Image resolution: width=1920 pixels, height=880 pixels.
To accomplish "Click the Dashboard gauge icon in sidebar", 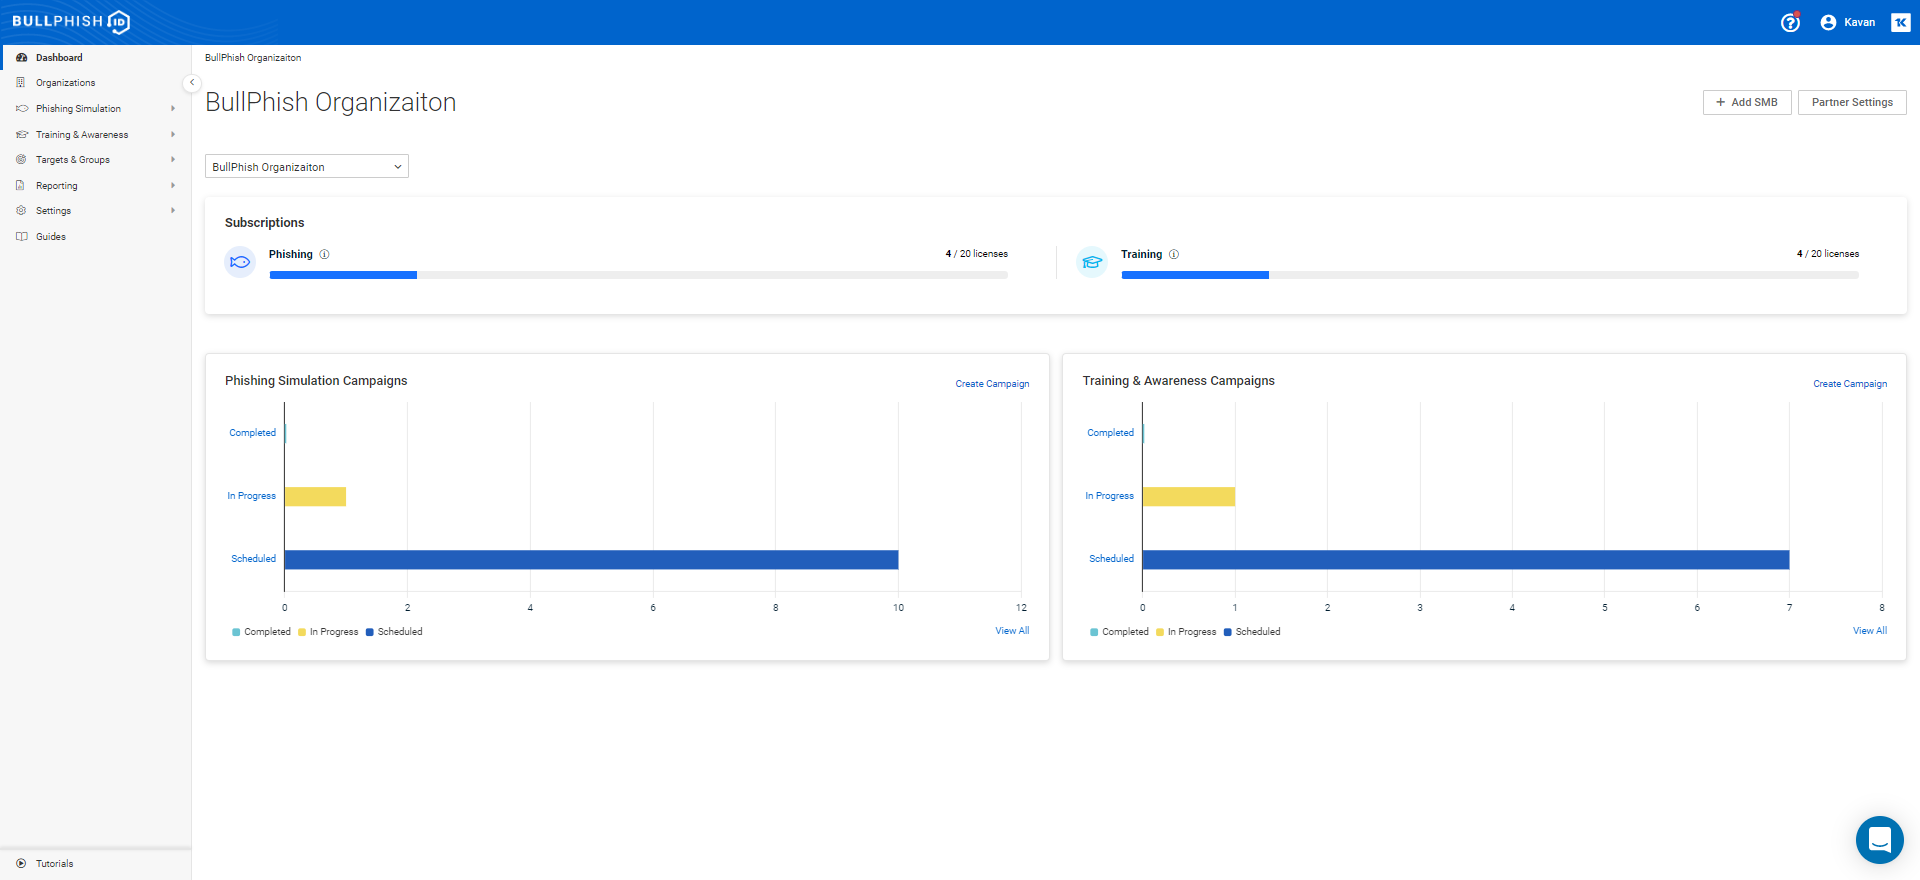I will 21,58.
